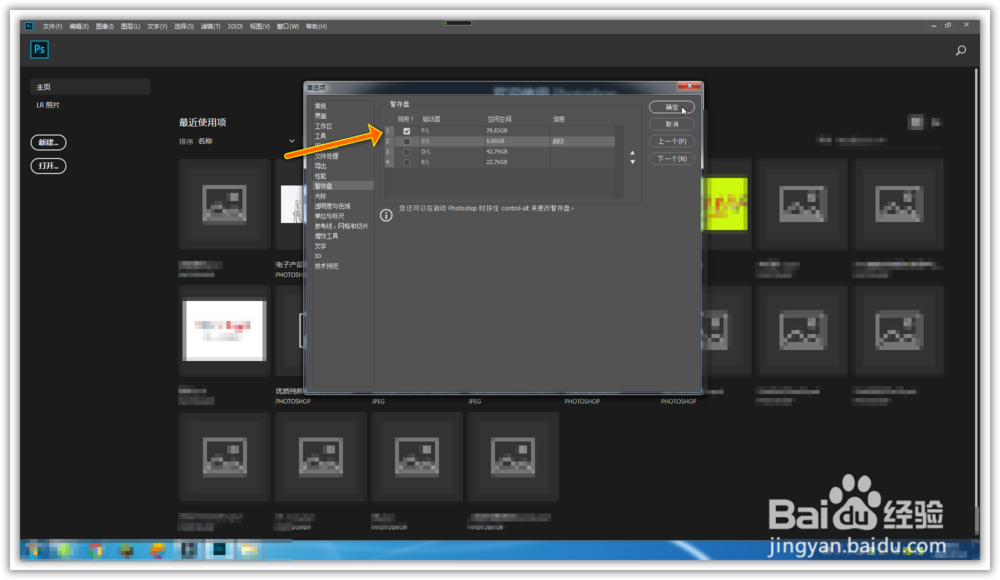1000x580 pixels.
Task: Switch recent files to list view icon
Action: point(936,122)
